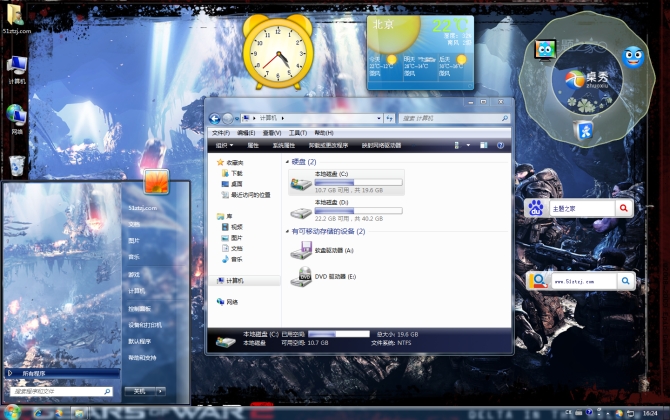Open the 51ztzj.com folder desktop icon
Viewport: 670px width, 420px height.
[16, 18]
